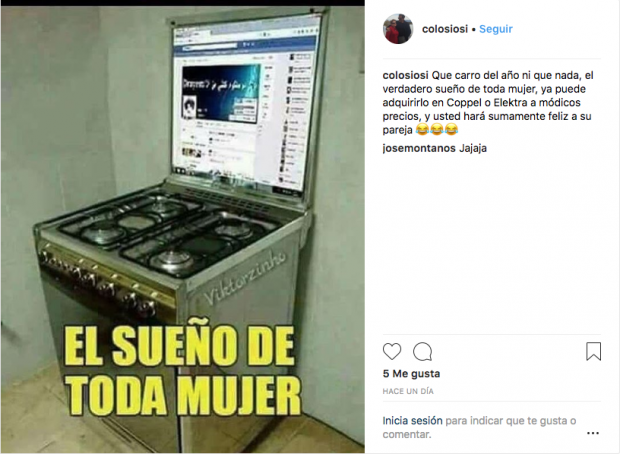620x454 pixels.
Task: Click the stove control knobs in the photo
Action: tap(99, 281)
